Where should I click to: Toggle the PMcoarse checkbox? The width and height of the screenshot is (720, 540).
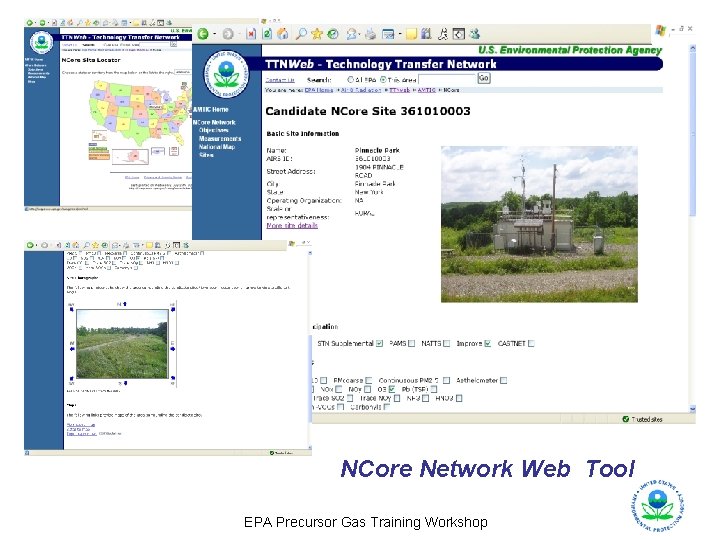point(369,380)
